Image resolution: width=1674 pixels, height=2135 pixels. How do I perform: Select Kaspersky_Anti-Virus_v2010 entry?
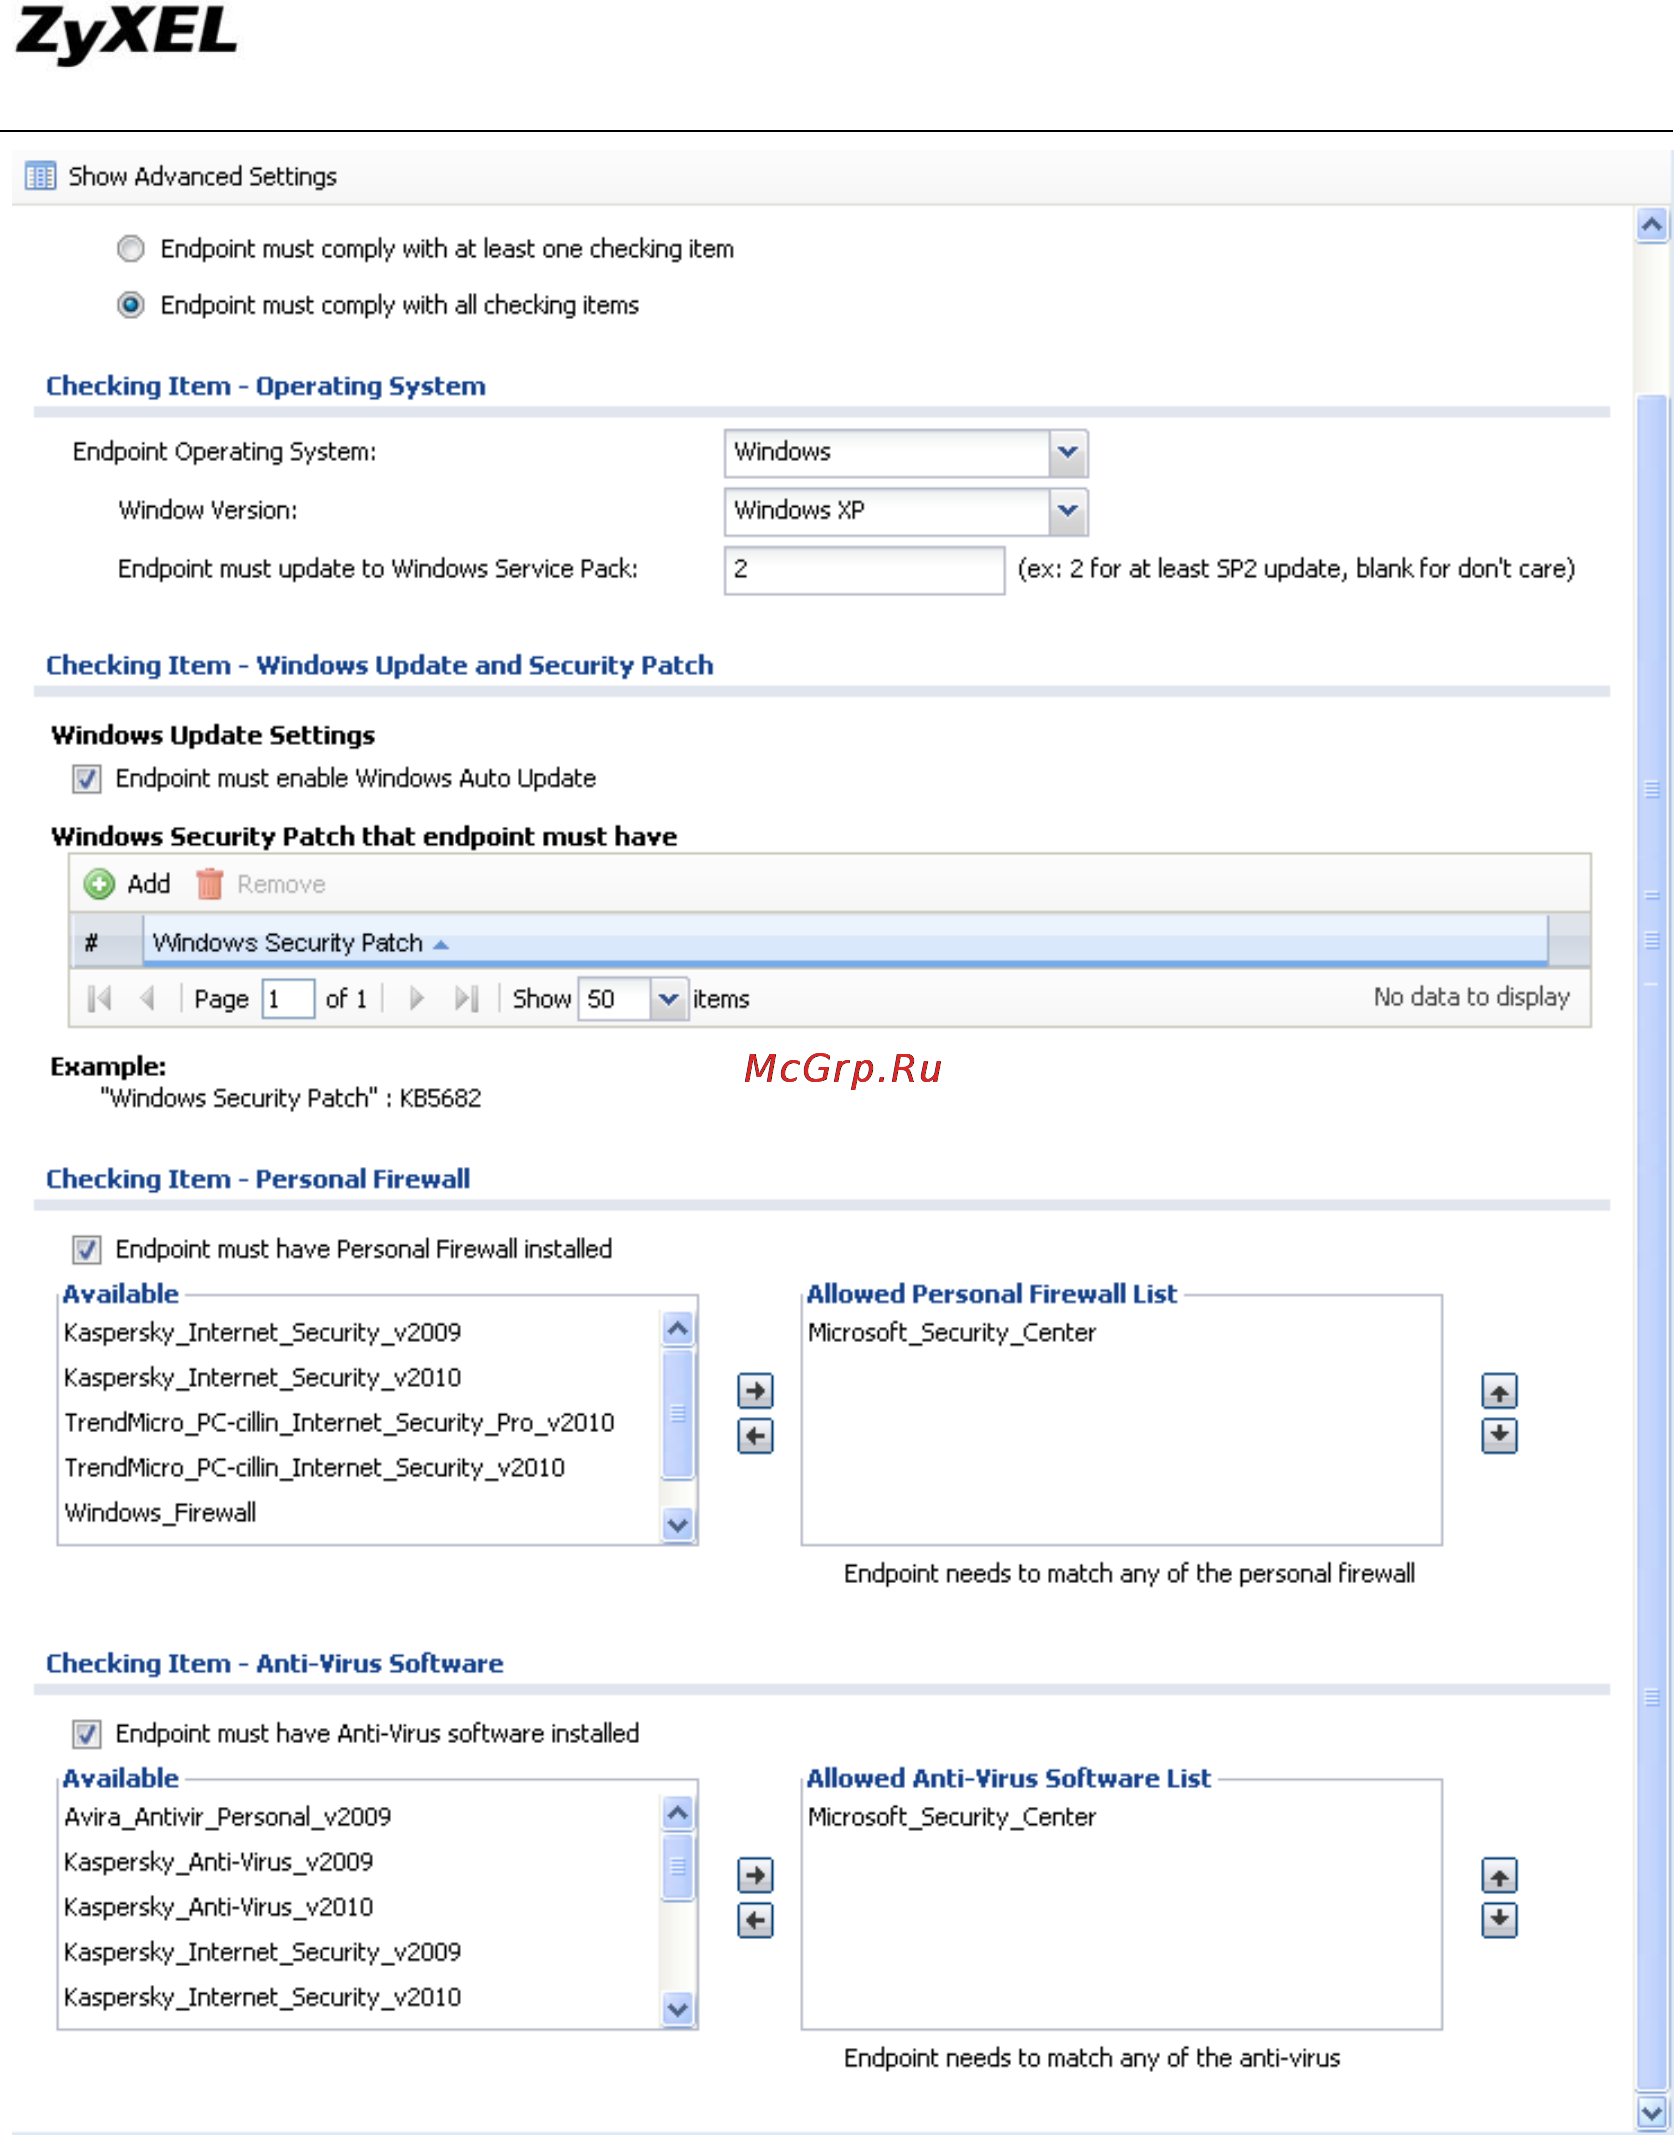[219, 1907]
